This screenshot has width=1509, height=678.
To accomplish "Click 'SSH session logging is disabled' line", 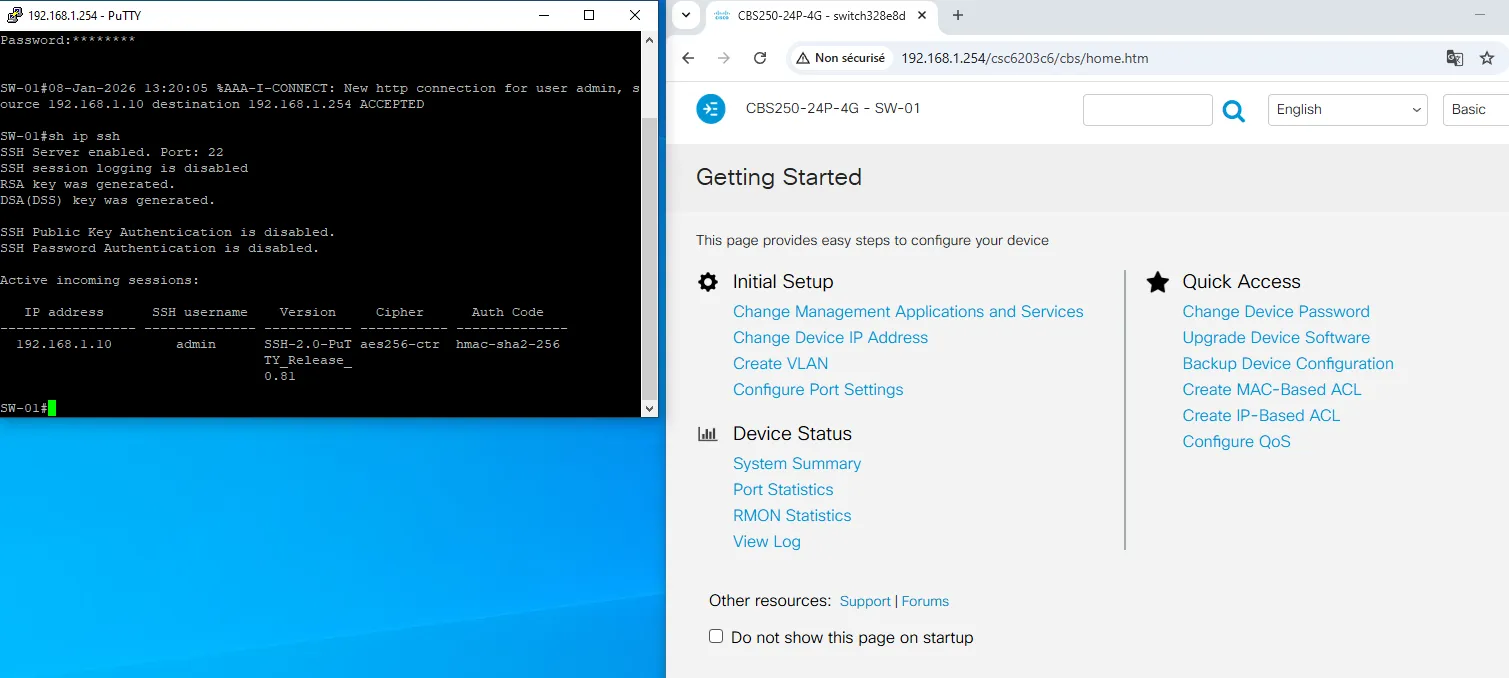I will (x=124, y=168).
